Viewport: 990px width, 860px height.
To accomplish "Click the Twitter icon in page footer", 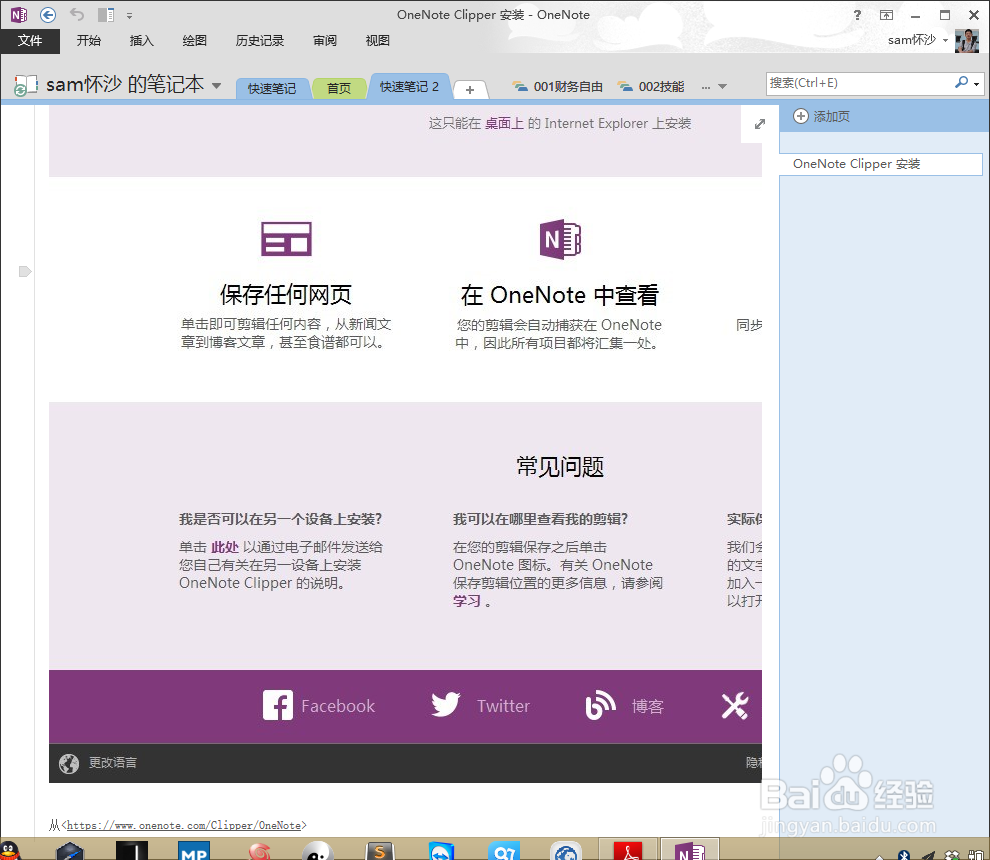I will coord(444,704).
